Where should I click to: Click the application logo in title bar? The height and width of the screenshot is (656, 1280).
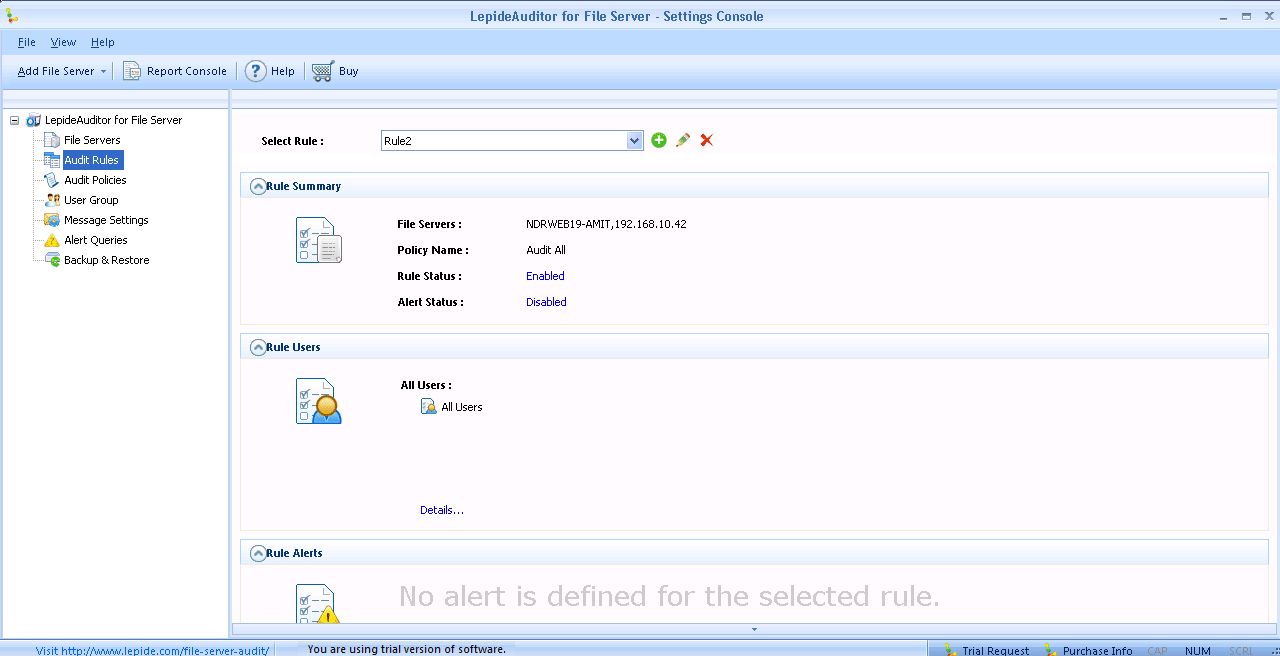[x=12, y=15]
